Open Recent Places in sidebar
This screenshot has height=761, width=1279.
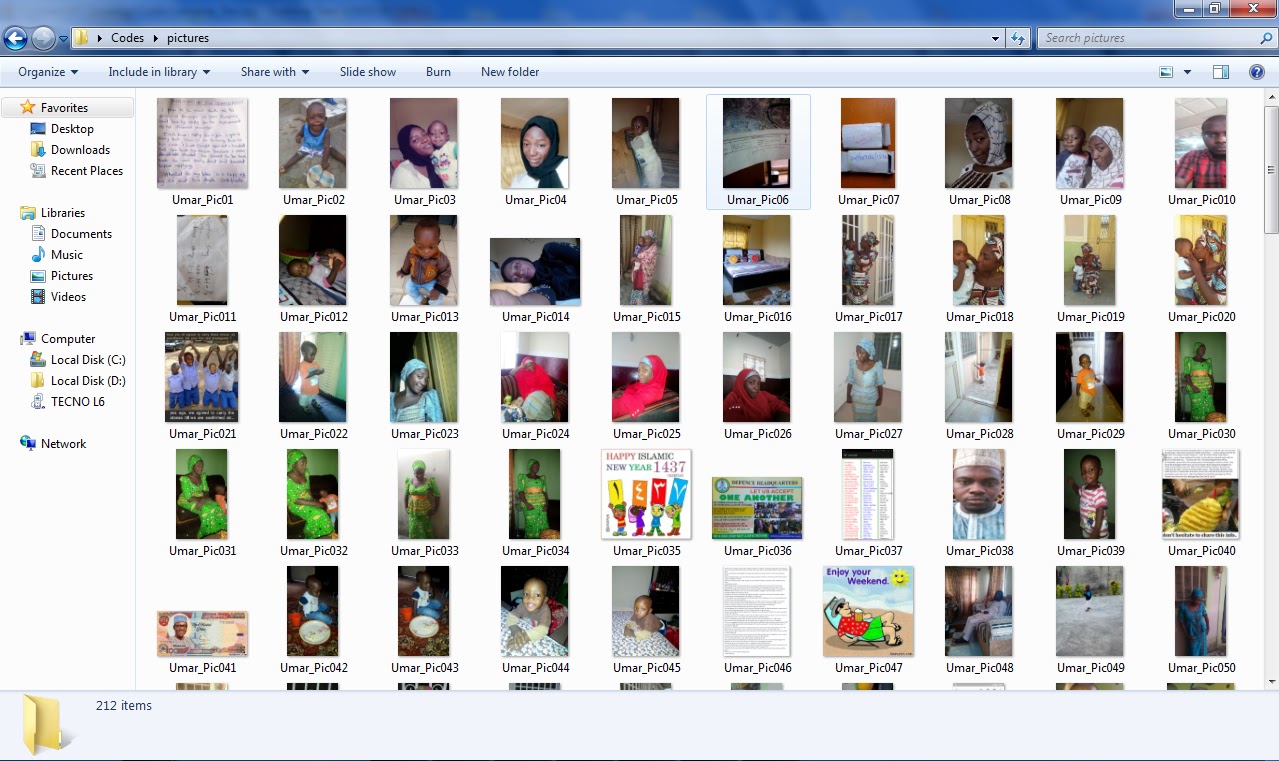[x=76, y=171]
